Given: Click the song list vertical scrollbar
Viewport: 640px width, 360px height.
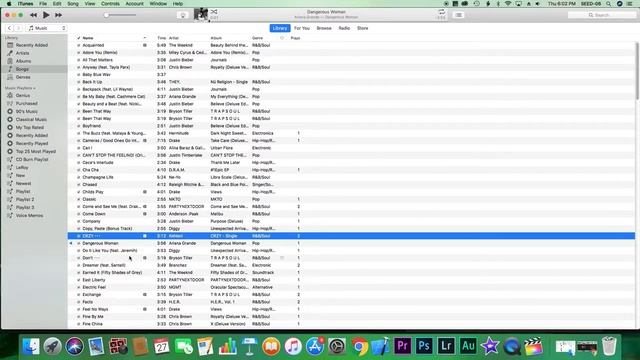Looking at the screenshot, I should (637, 71).
